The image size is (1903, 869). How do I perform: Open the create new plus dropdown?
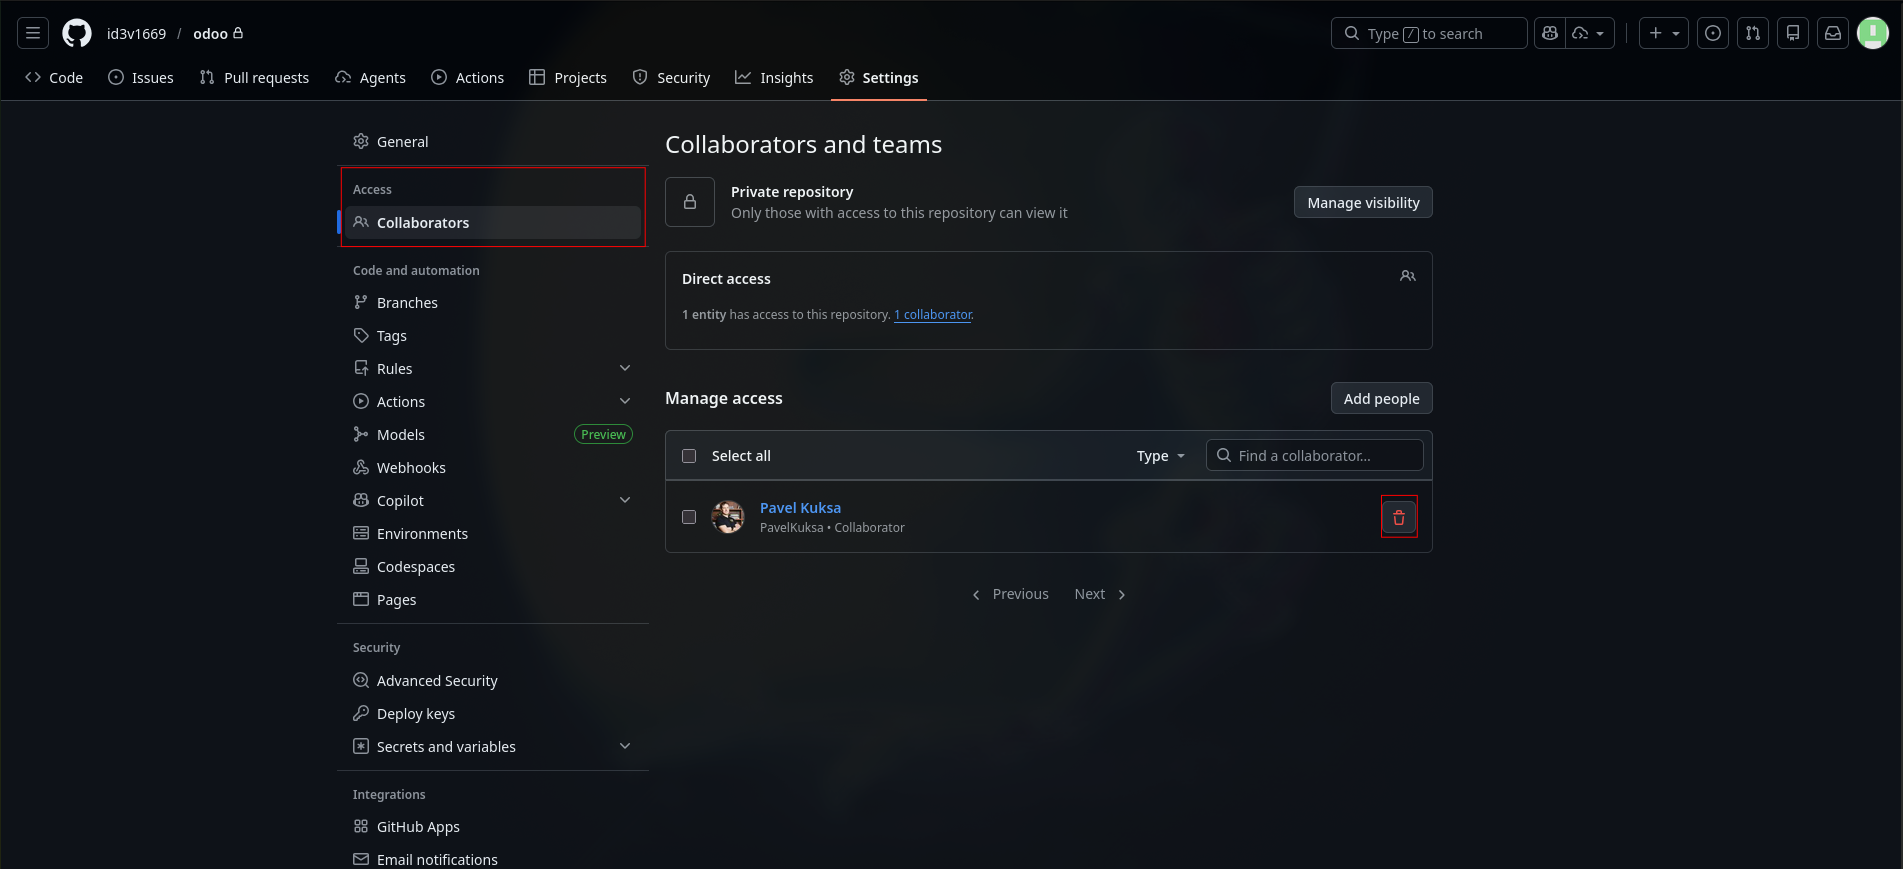[x=1664, y=33]
